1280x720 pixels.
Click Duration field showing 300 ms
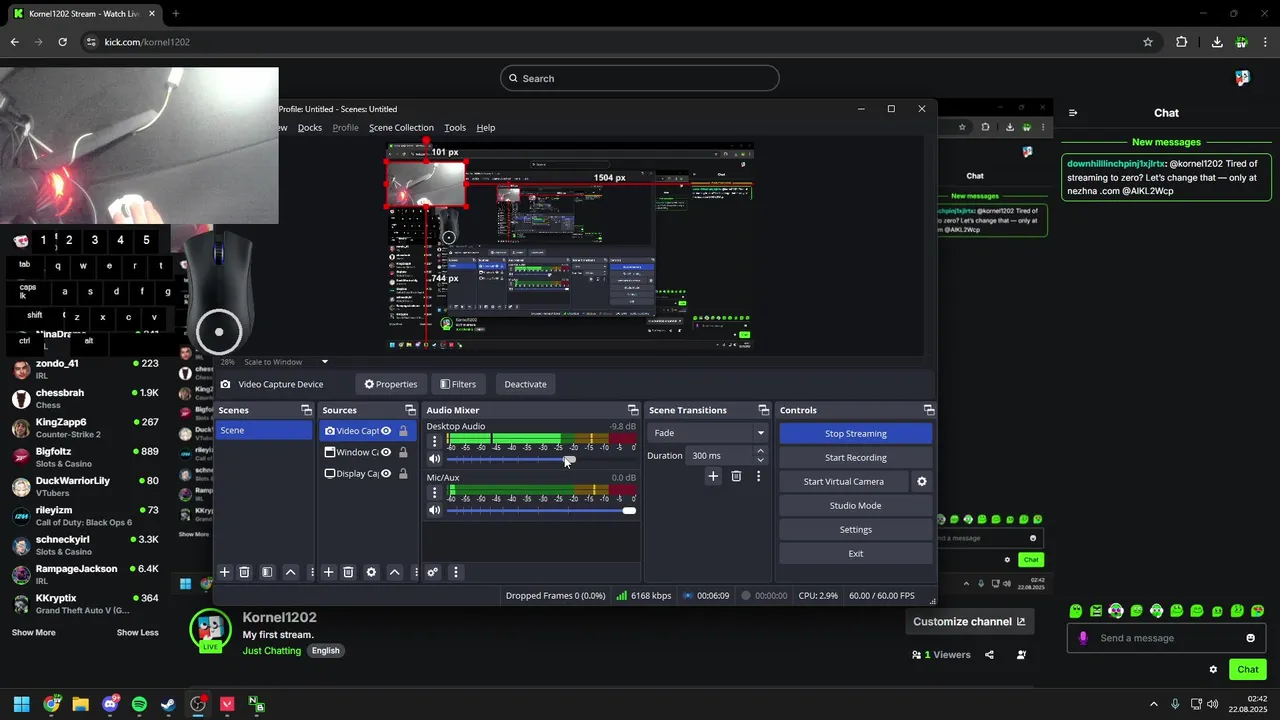(x=720, y=455)
